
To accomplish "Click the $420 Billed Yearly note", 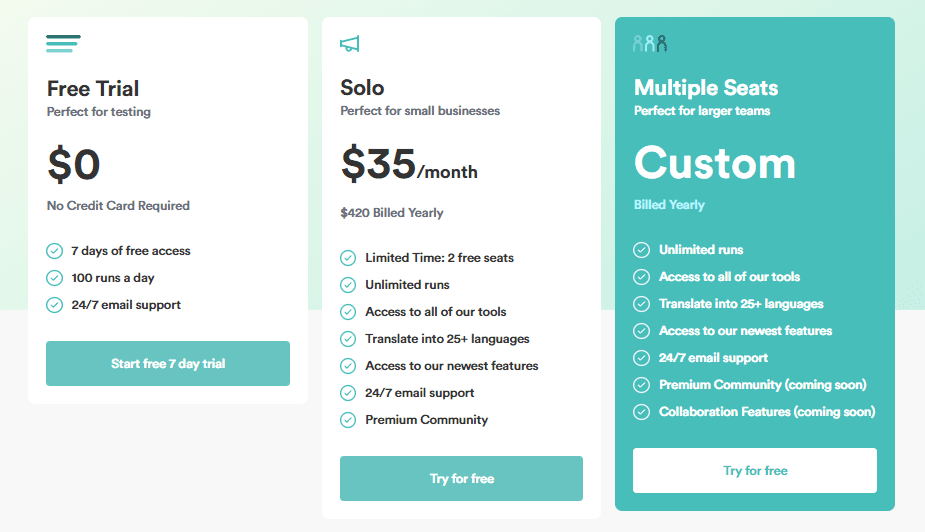I will (x=392, y=213).
